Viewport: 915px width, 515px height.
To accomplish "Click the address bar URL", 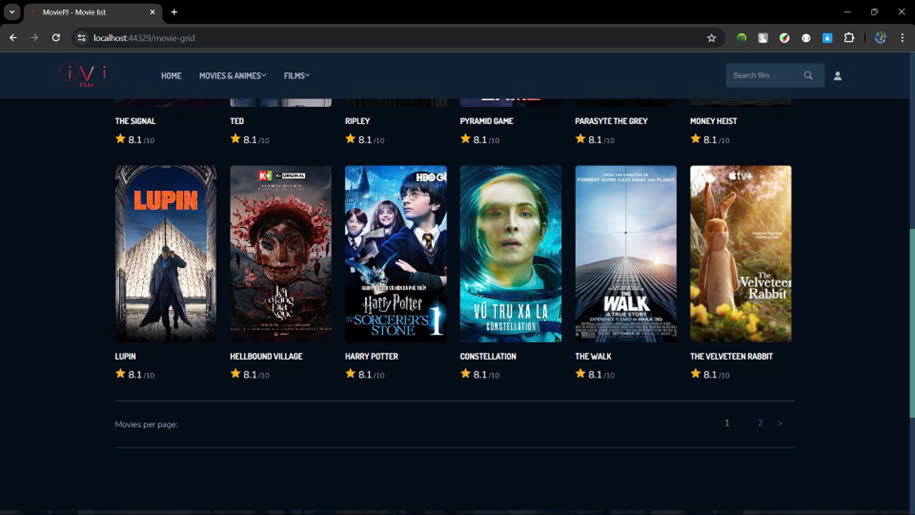I will point(144,38).
